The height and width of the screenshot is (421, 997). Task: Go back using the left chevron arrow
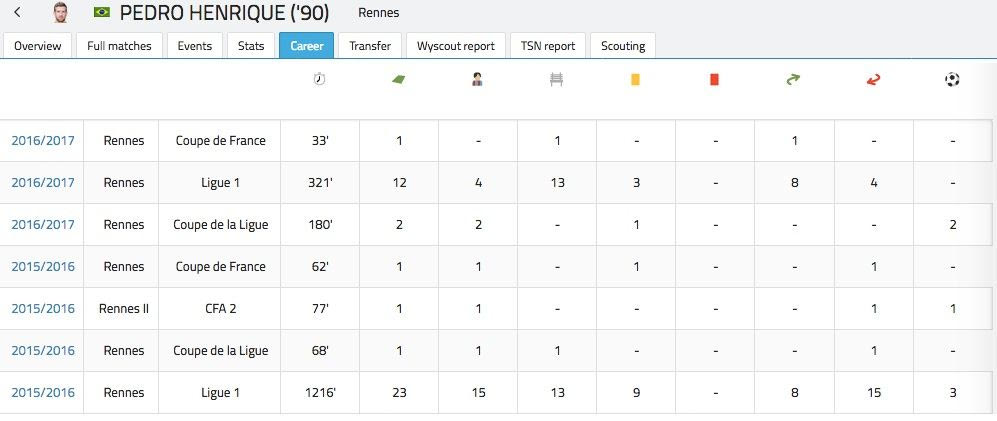[x=17, y=13]
